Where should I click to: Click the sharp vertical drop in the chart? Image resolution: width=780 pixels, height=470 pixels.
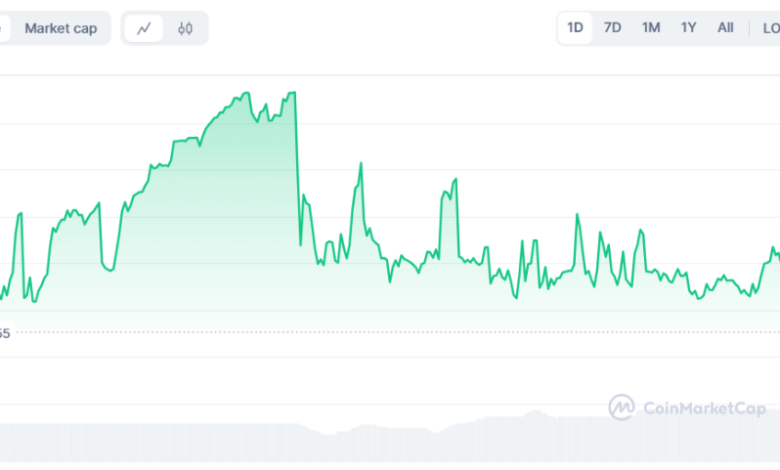298,170
